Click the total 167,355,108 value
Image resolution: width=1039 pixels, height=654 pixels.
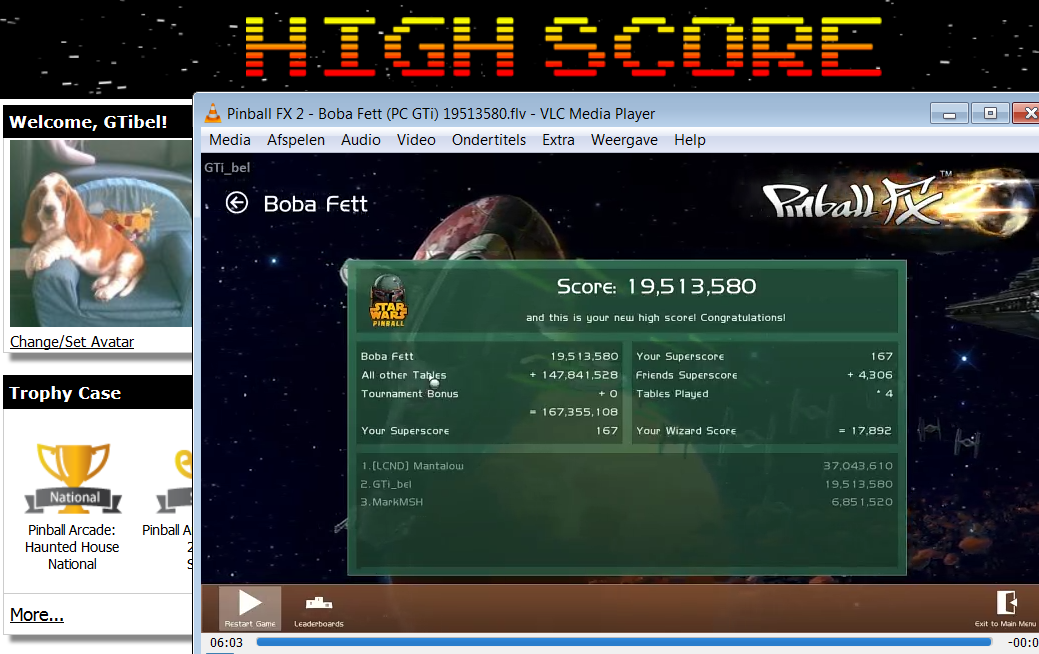click(574, 412)
